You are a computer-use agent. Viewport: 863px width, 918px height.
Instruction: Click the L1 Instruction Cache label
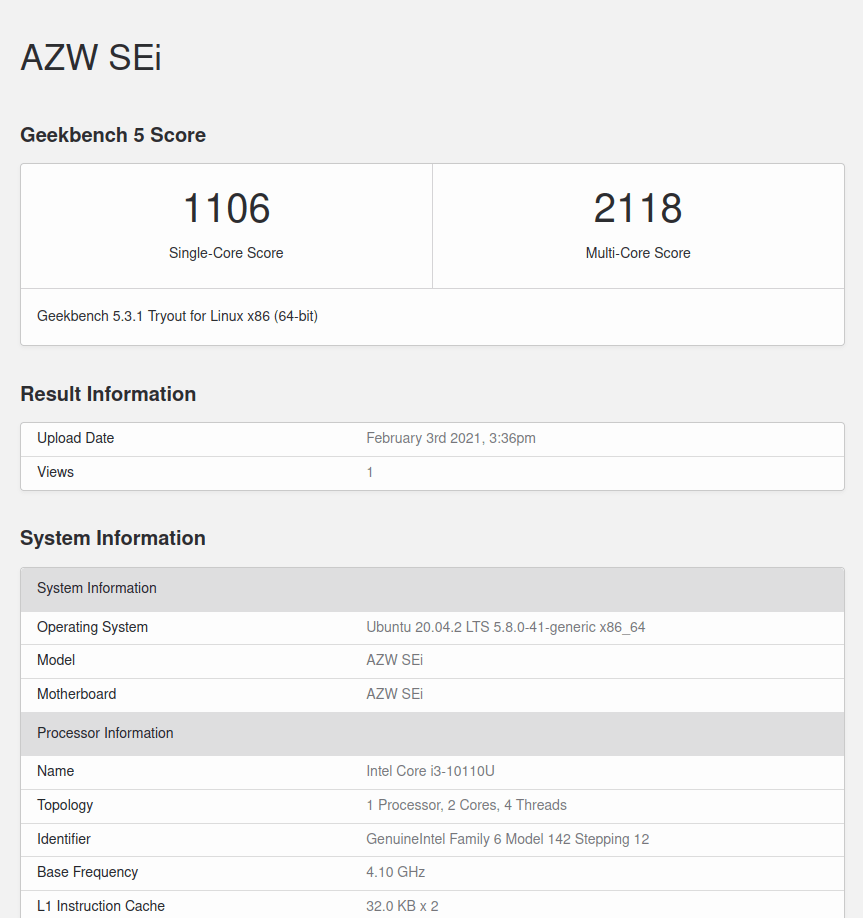click(101, 906)
